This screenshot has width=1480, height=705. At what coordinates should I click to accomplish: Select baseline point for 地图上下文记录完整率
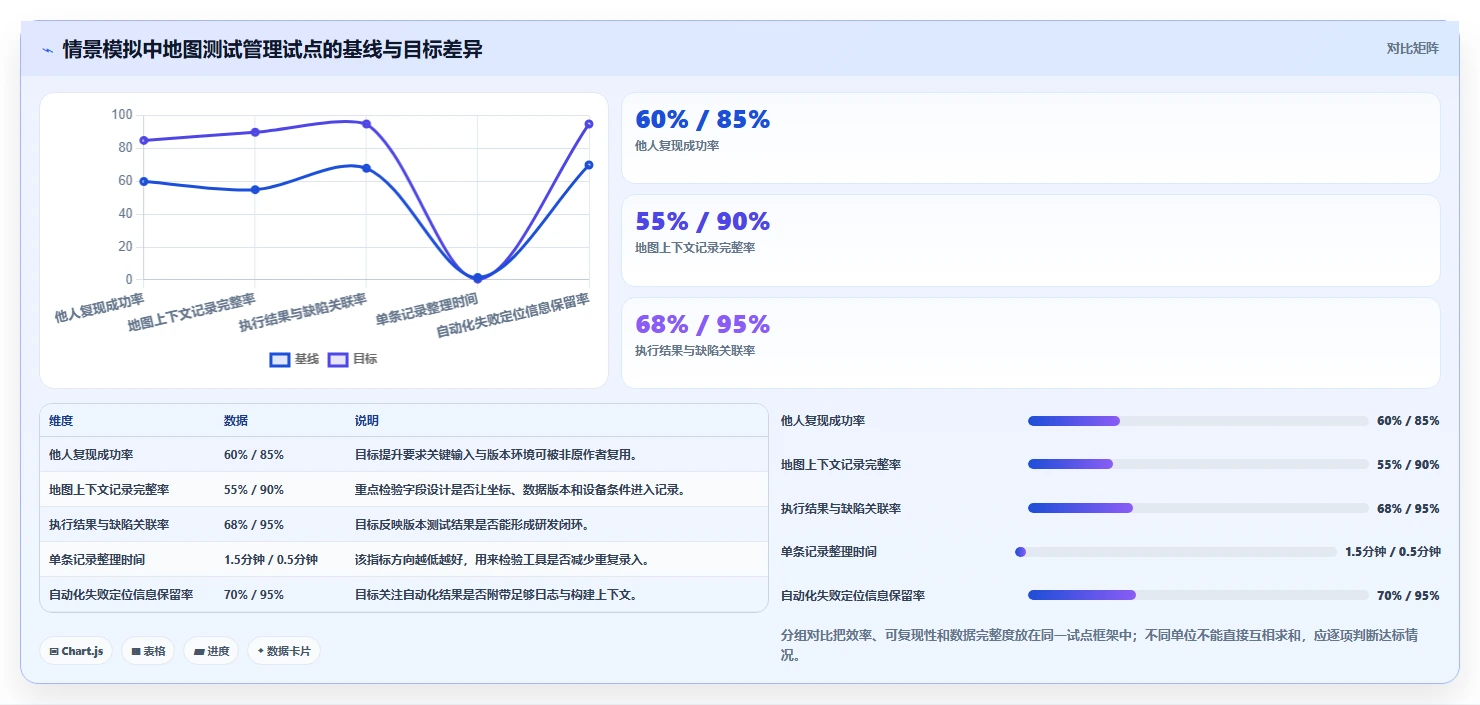click(255, 189)
